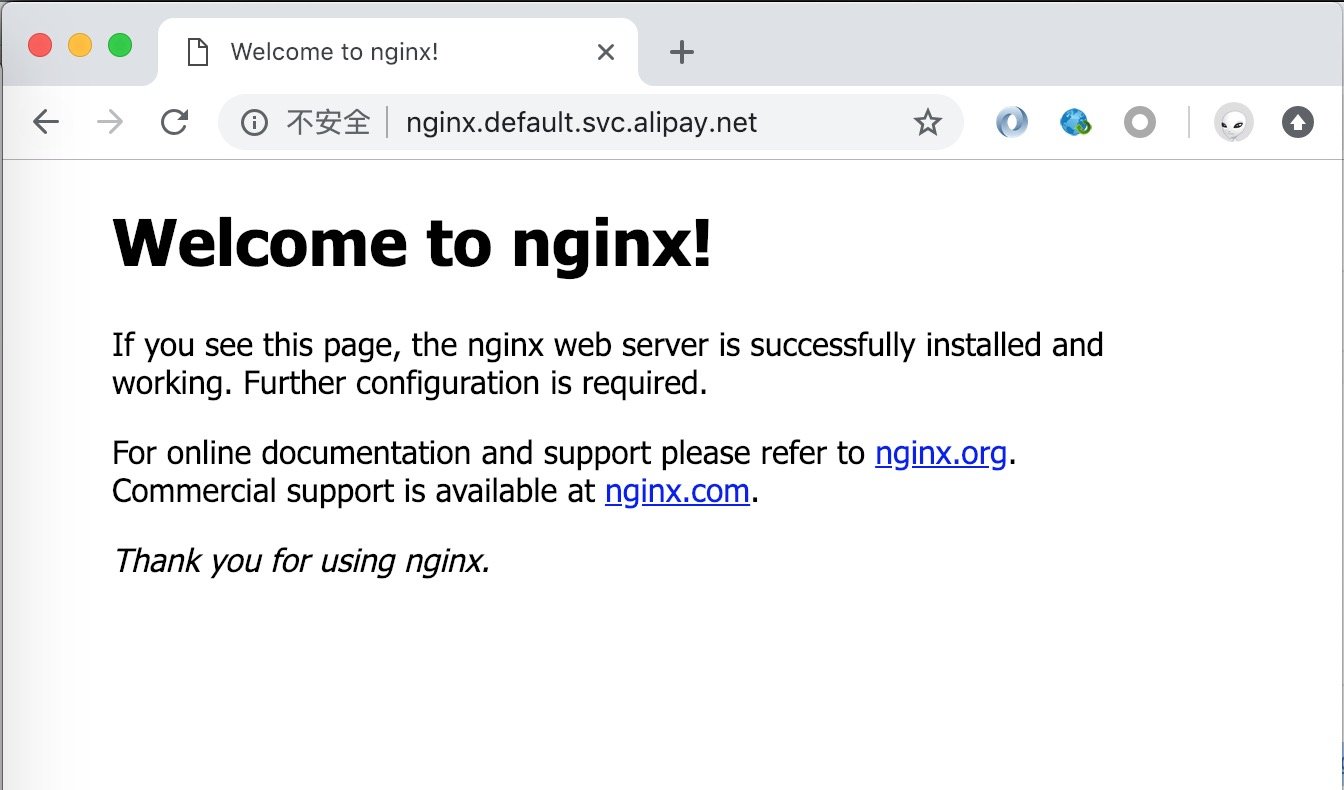Click the update arrow icon in toolbar
The image size is (1344, 790).
pyautogui.click(x=1298, y=122)
